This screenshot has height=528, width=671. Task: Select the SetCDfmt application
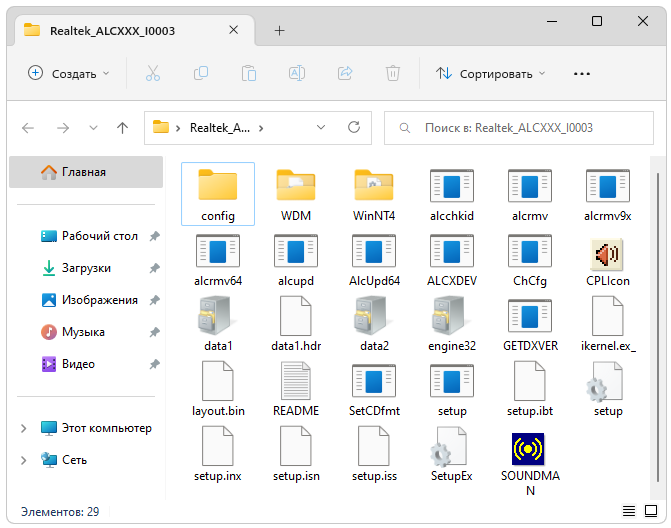click(374, 389)
